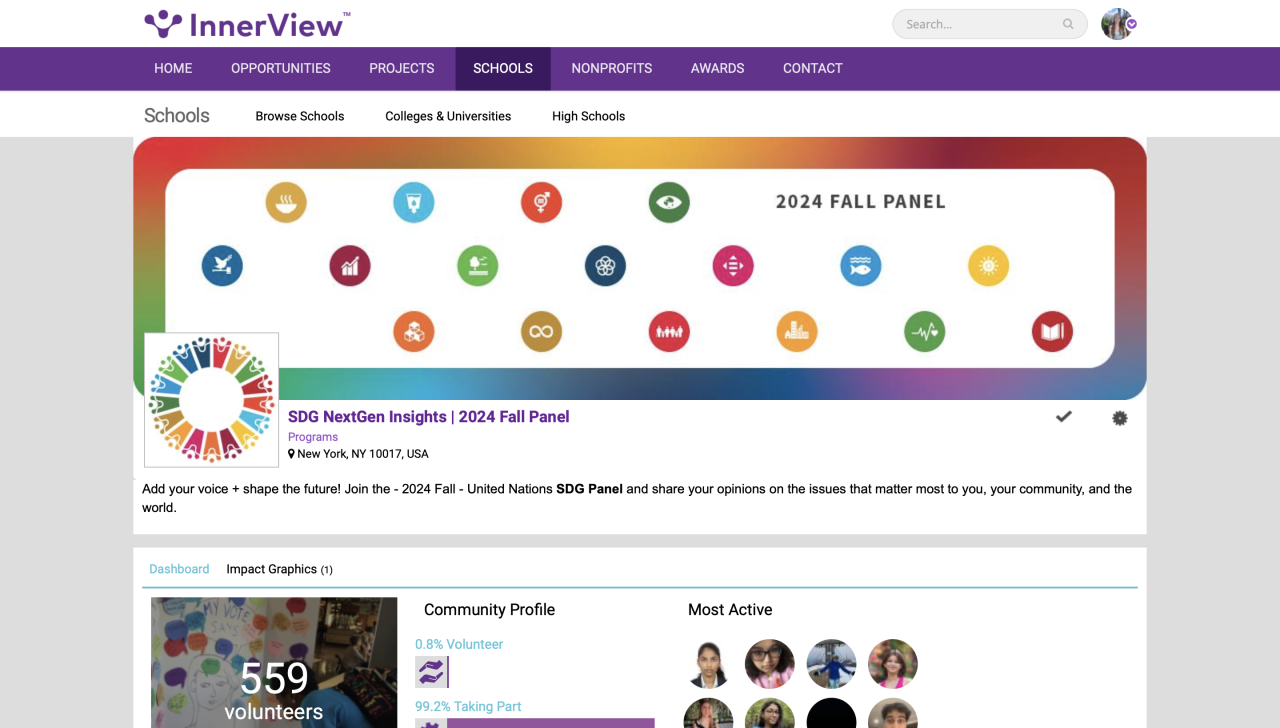
Task: Click the checkmark icon beside the panel title
Action: tap(1064, 416)
